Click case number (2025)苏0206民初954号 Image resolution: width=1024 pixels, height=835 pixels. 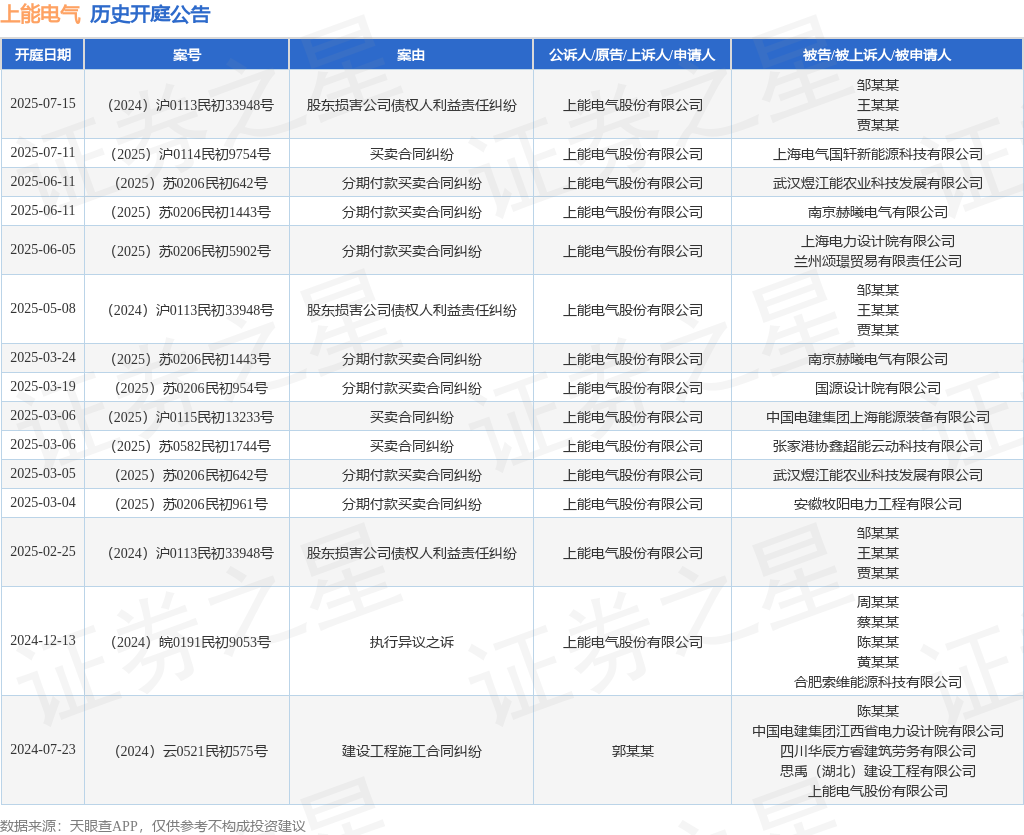click(191, 388)
